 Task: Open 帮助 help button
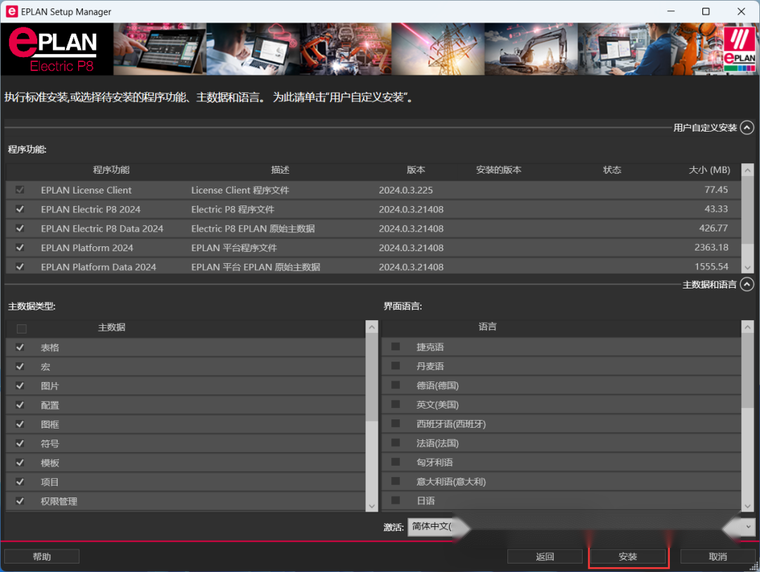click(41, 556)
